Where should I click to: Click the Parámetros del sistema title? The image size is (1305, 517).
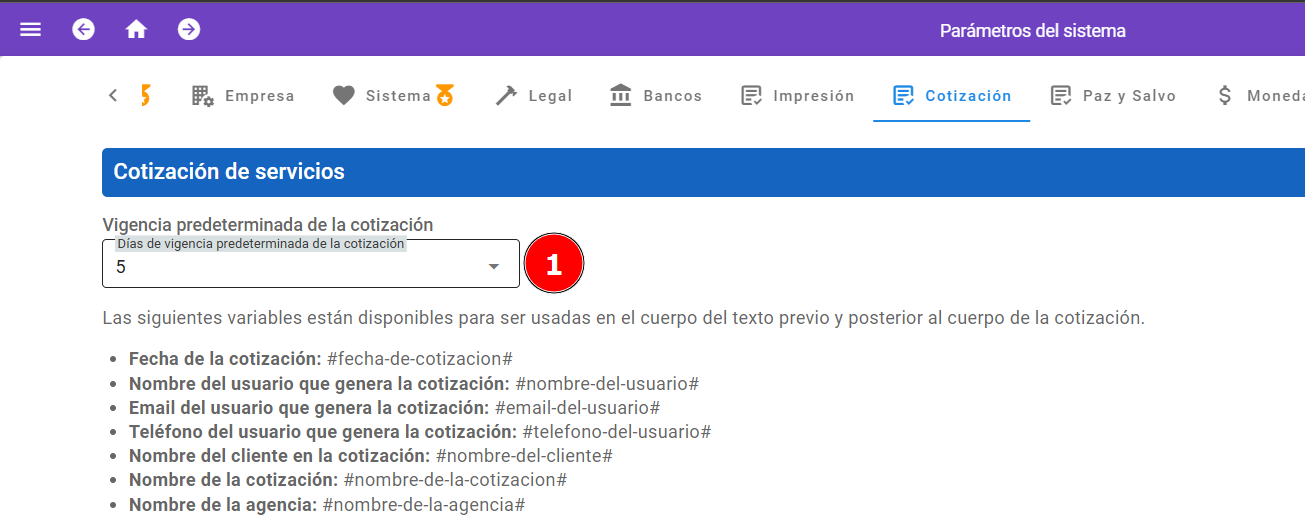(1032, 31)
